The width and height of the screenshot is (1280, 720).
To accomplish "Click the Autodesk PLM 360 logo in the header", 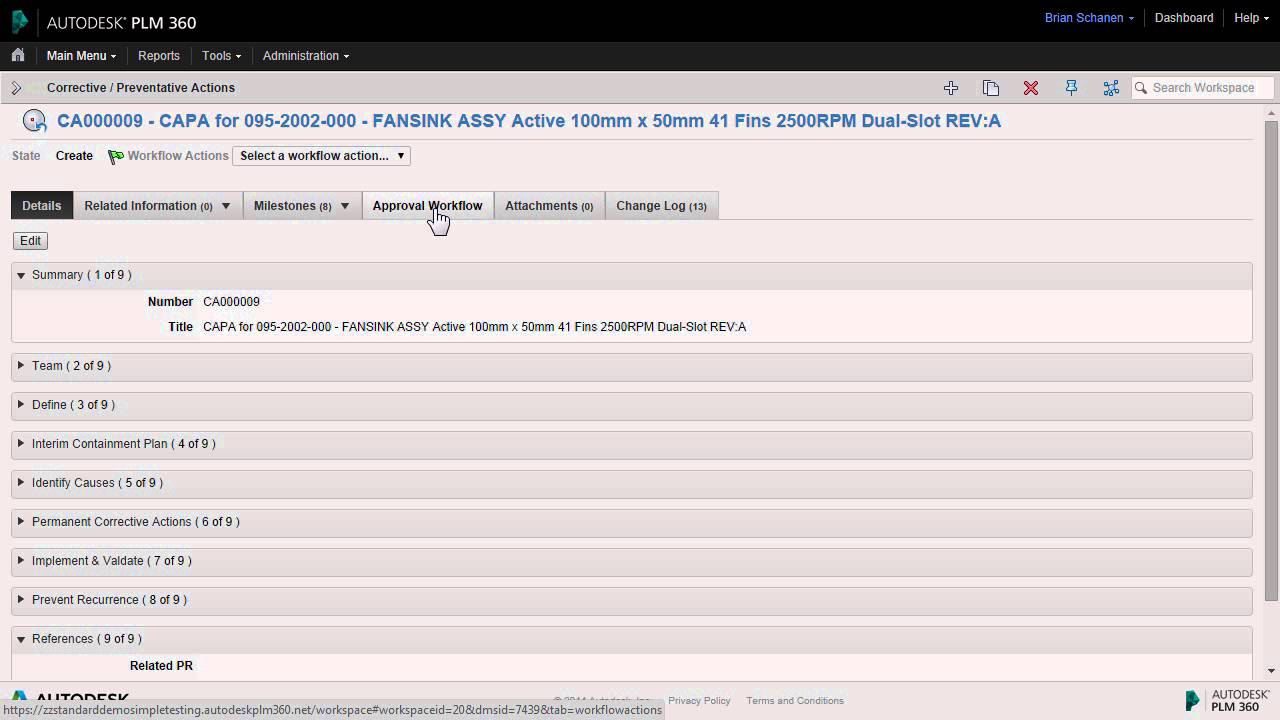I will tap(103, 22).
